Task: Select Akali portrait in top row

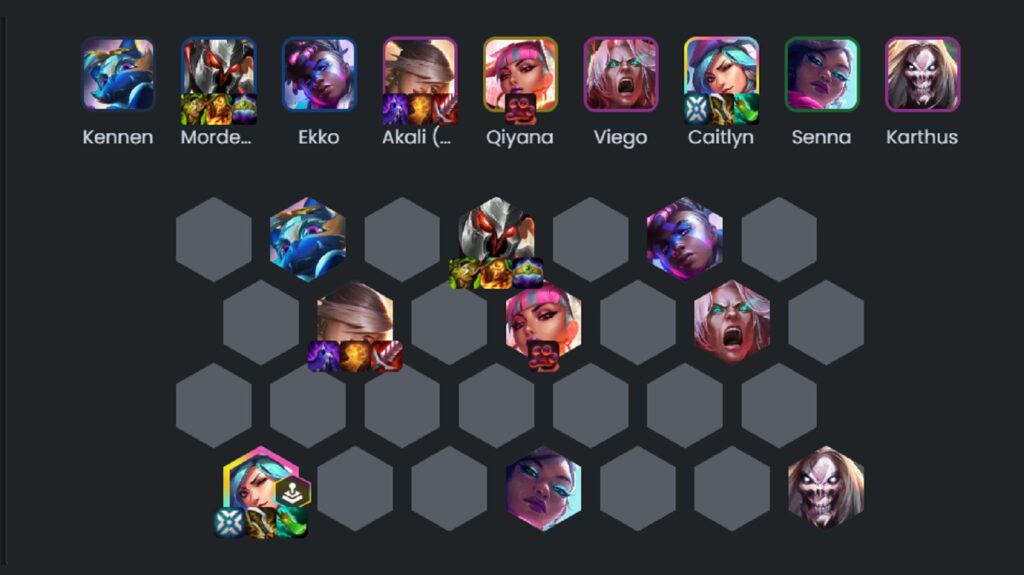Action: (x=420, y=74)
